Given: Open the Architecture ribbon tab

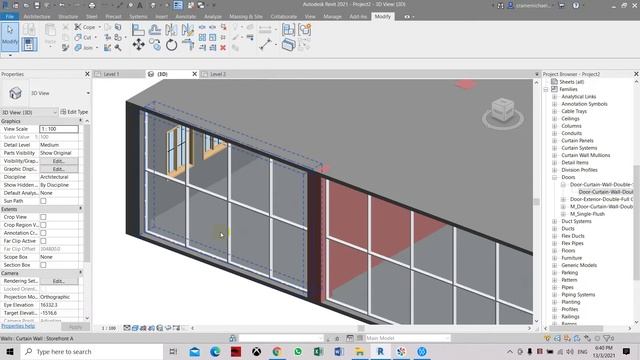Looking at the screenshot, I should (37, 17).
